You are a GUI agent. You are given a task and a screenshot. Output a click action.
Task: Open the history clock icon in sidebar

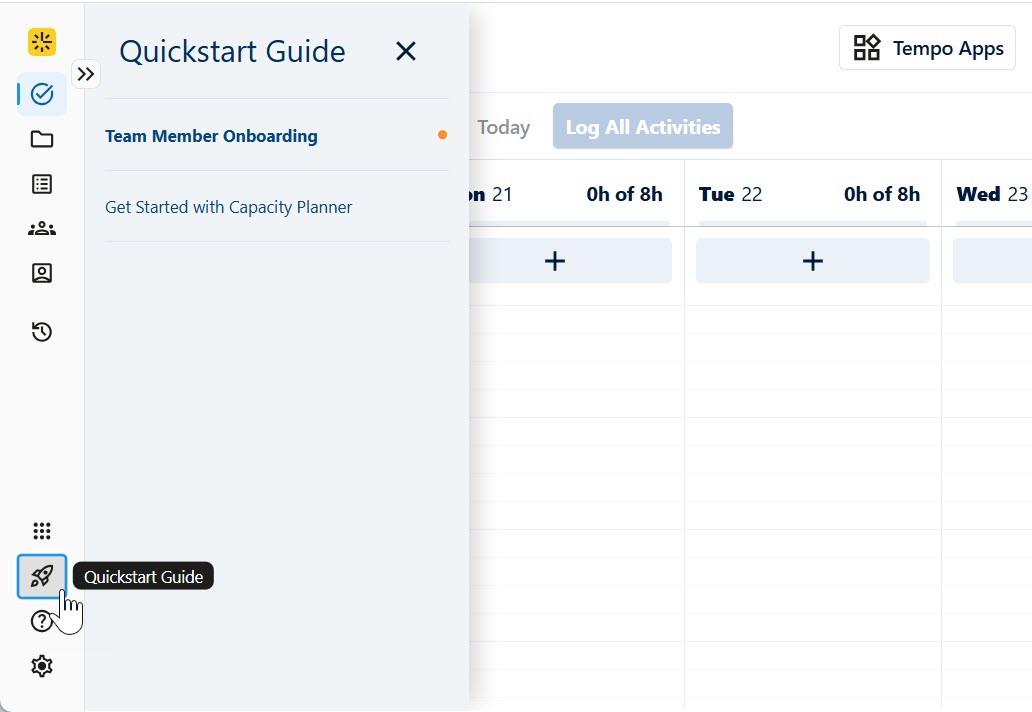coord(41,331)
